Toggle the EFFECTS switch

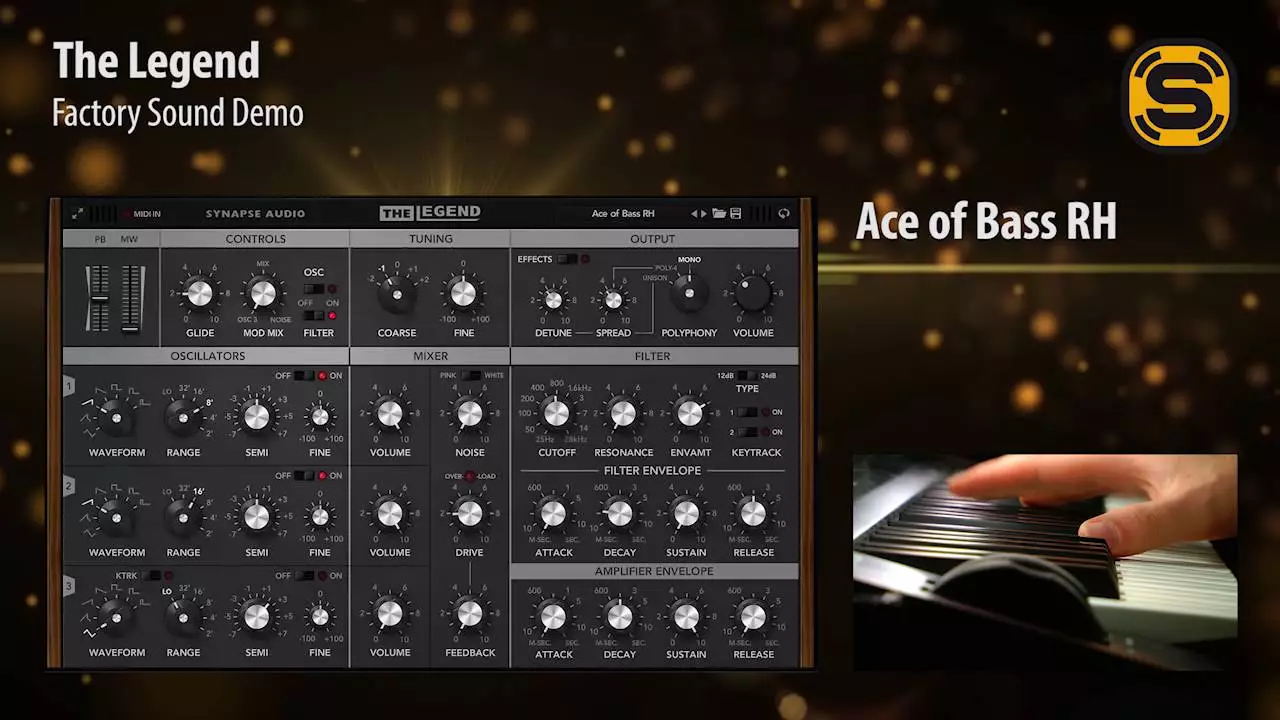click(567, 259)
